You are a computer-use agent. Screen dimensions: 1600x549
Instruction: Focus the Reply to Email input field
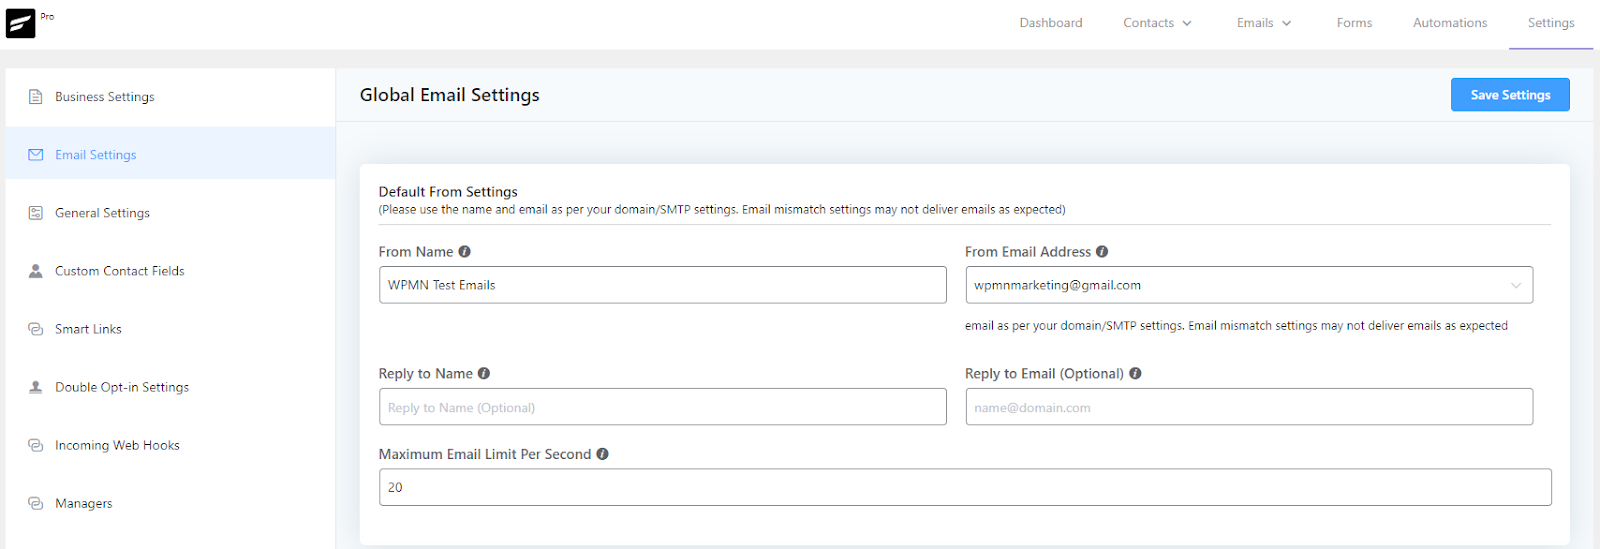click(x=1248, y=407)
